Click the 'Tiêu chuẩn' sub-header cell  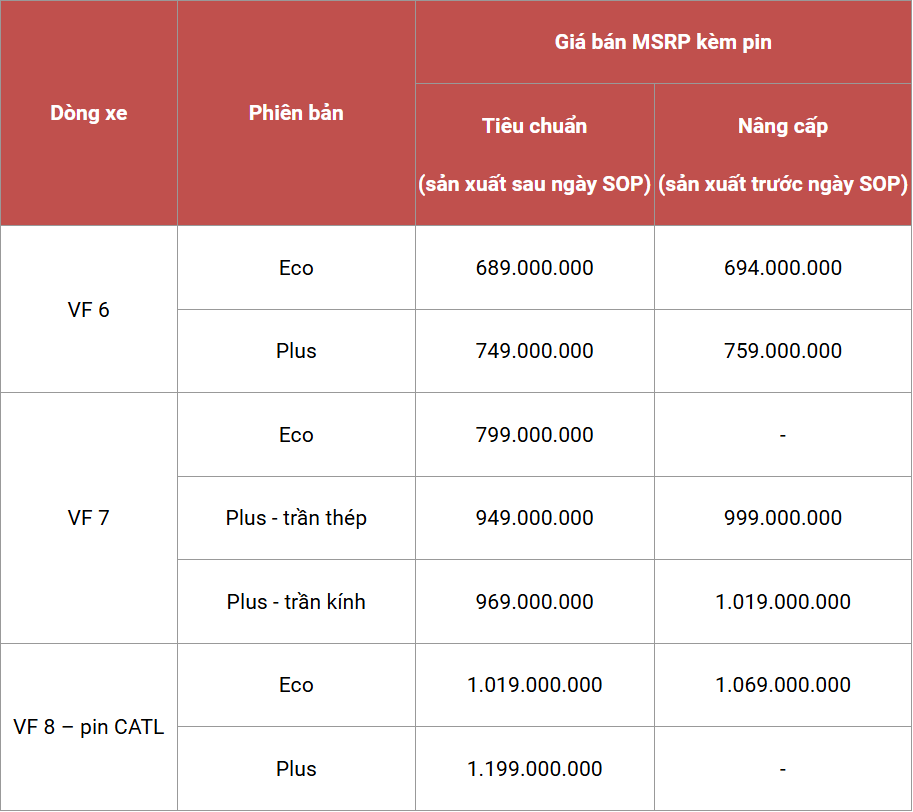535,154
